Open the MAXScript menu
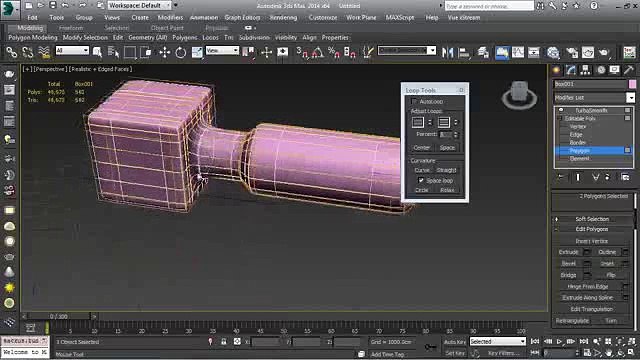The width and height of the screenshot is (640, 360). (x=400, y=18)
